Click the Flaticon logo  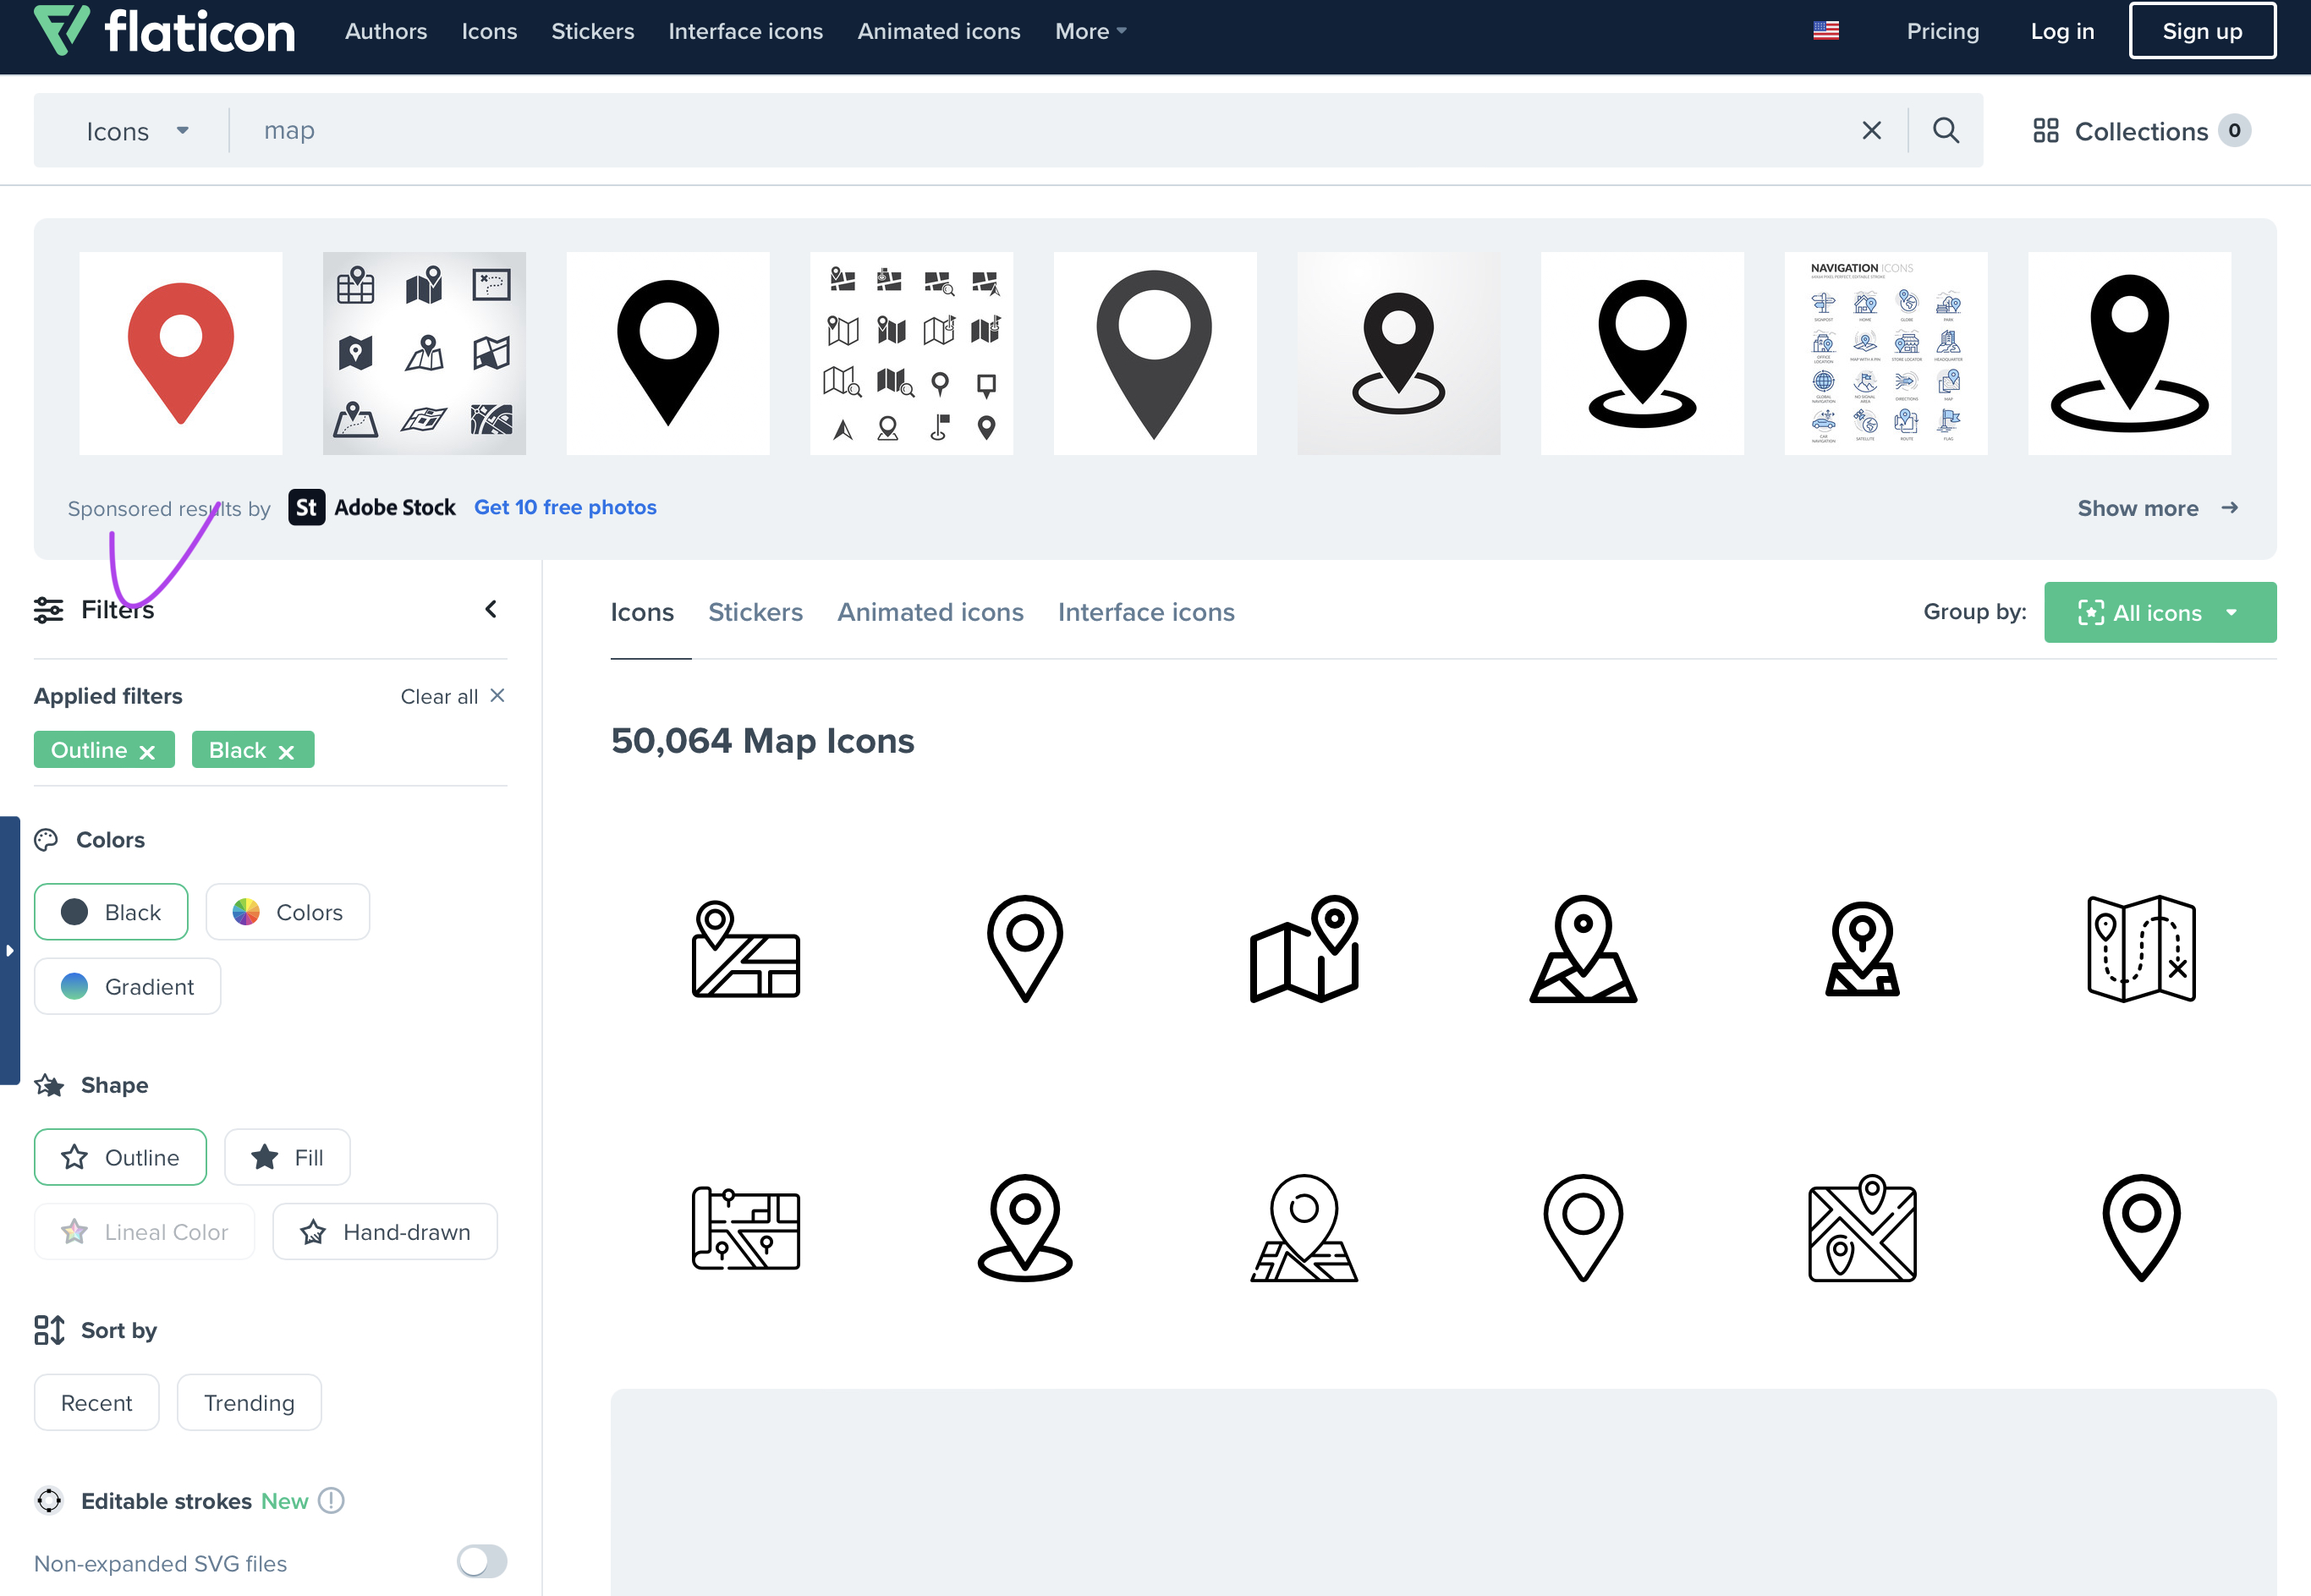(165, 31)
